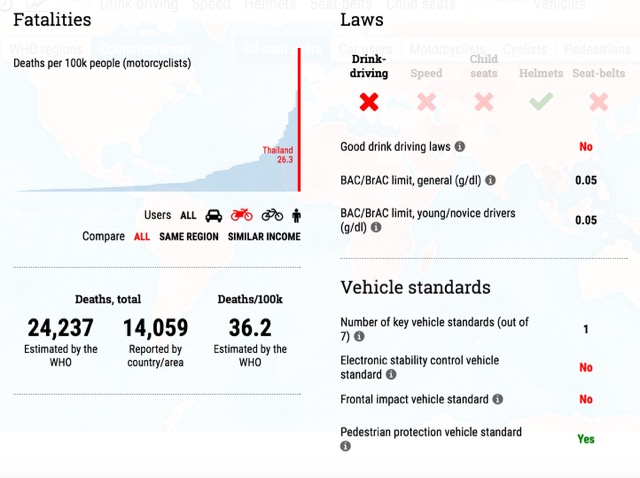Select the bicycle users icon

[272, 215]
